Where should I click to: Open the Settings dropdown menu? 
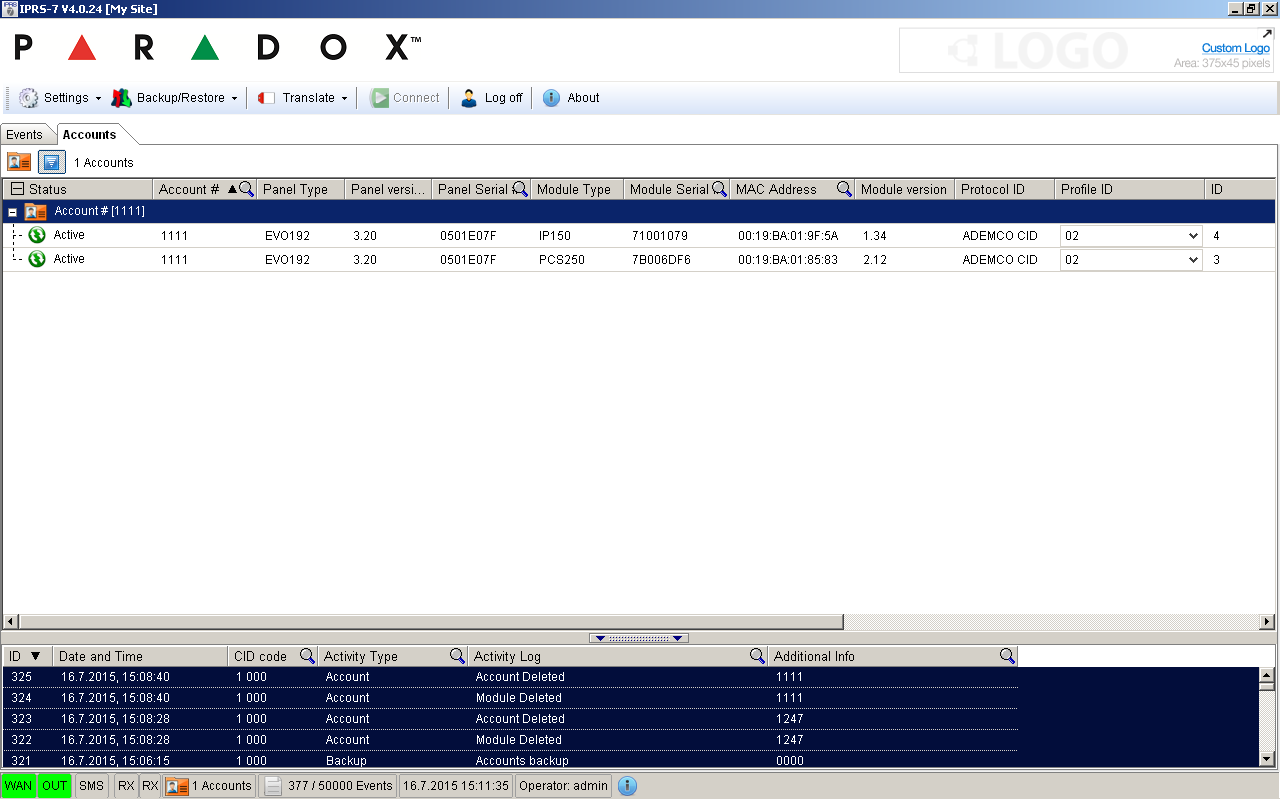(x=60, y=98)
